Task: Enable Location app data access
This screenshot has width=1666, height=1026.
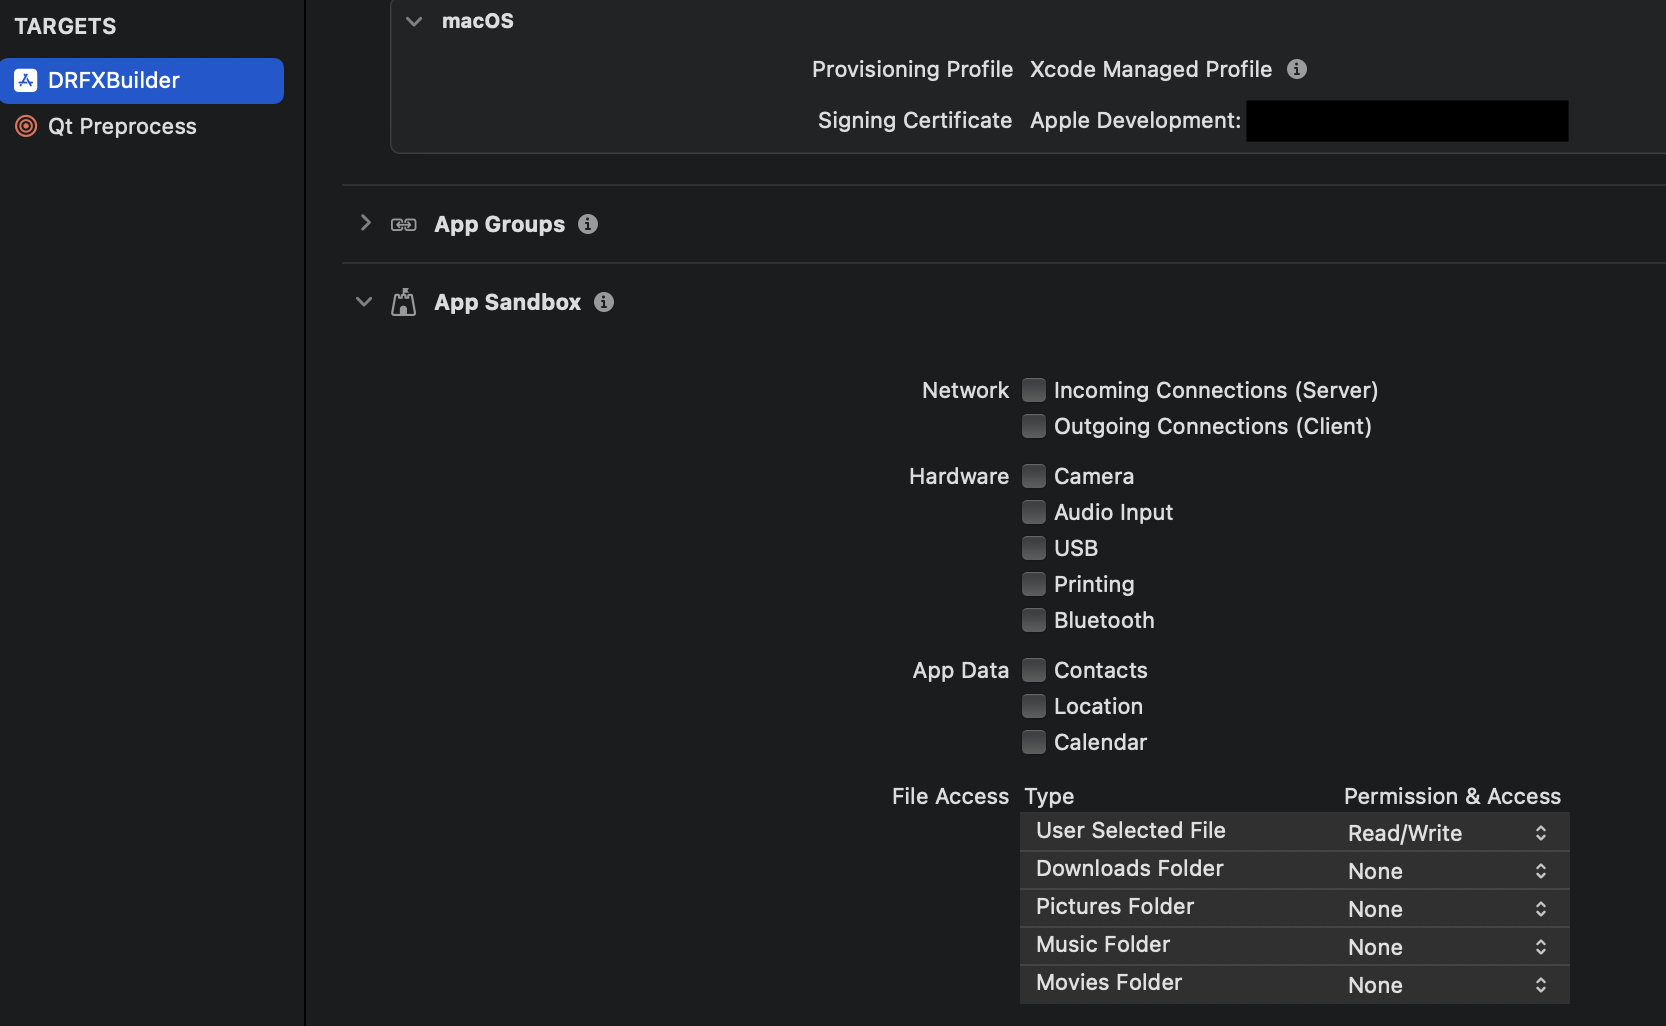Action: [x=1034, y=706]
